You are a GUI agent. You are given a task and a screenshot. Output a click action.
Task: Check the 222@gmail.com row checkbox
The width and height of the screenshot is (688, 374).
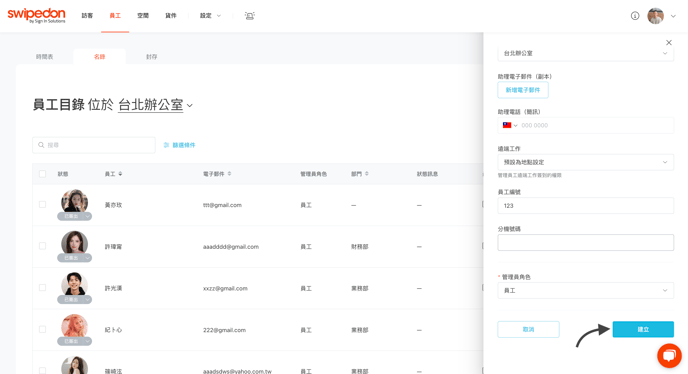click(43, 330)
